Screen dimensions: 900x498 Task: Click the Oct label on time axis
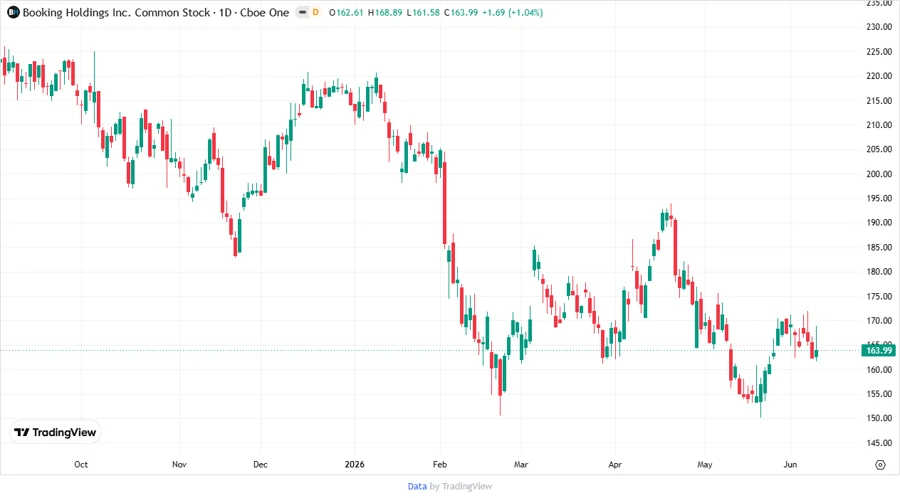tap(81, 465)
